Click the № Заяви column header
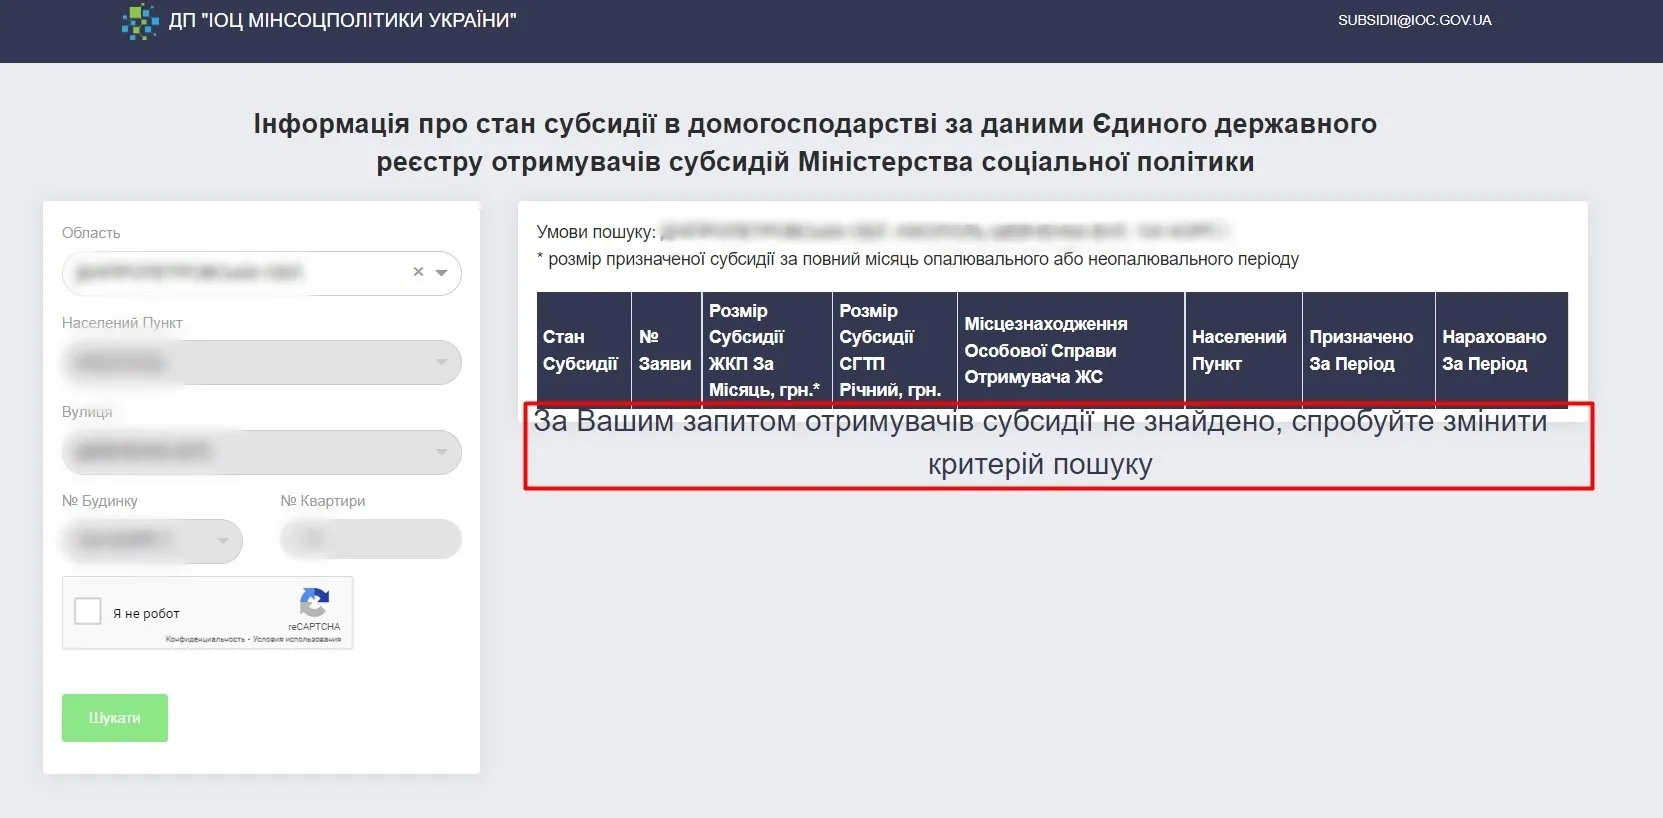The height and width of the screenshot is (818, 1663). pyautogui.click(x=665, y=350)
